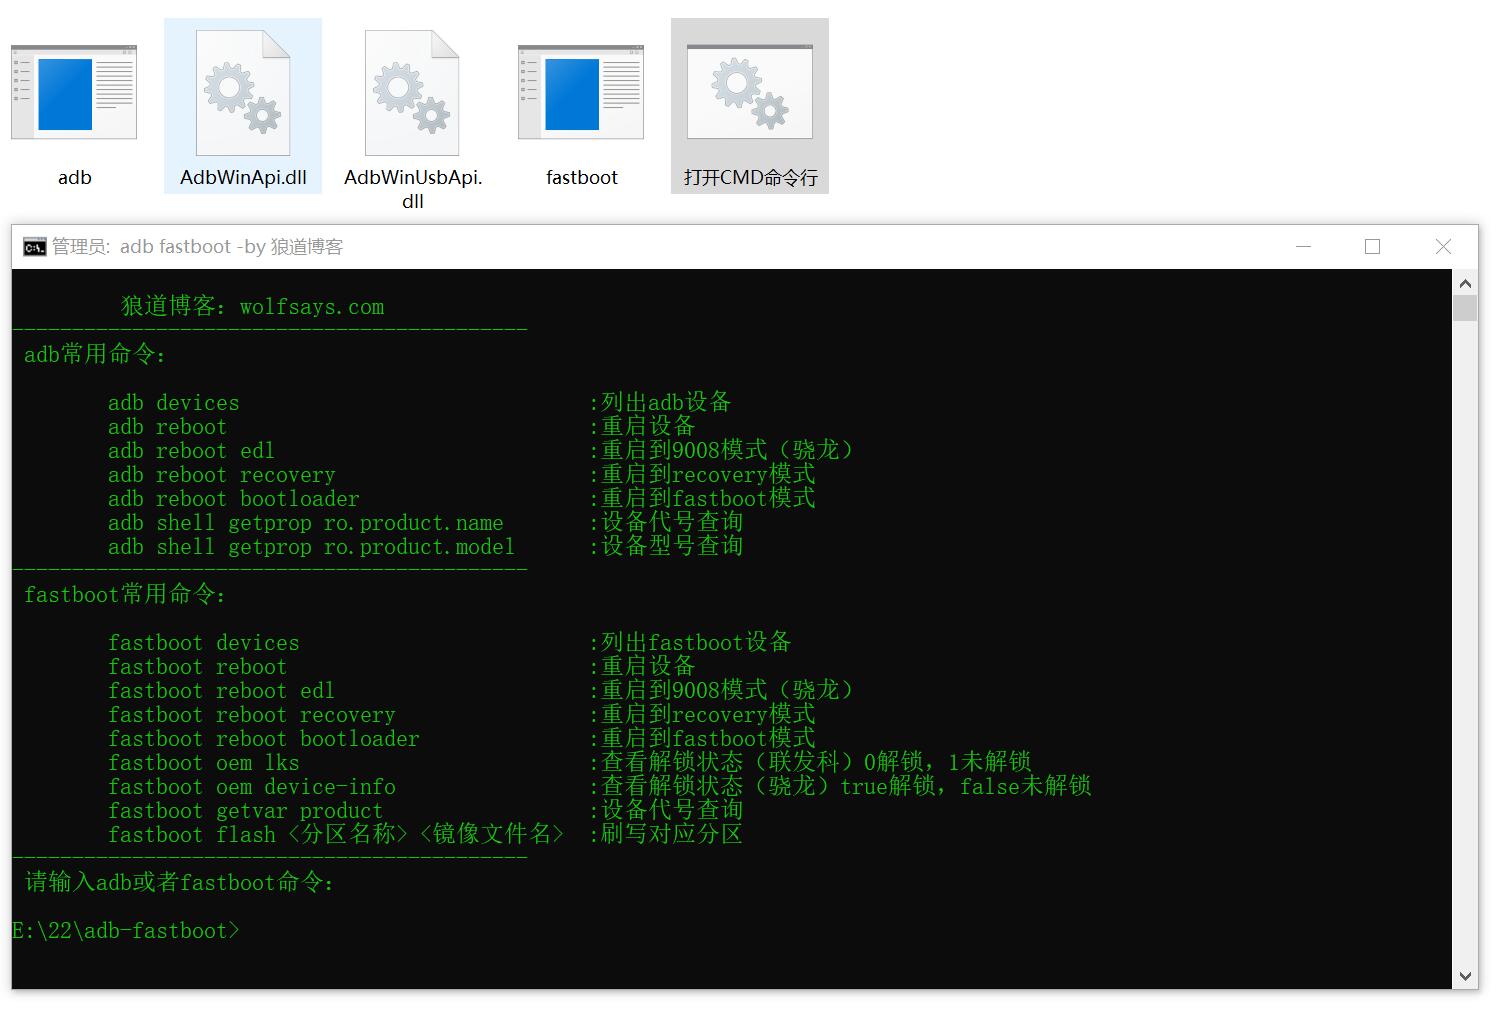Screen dimensions: 1498x1014
Task: Maximize the adb fastboot console window
Action: (x=1373, y=247)
